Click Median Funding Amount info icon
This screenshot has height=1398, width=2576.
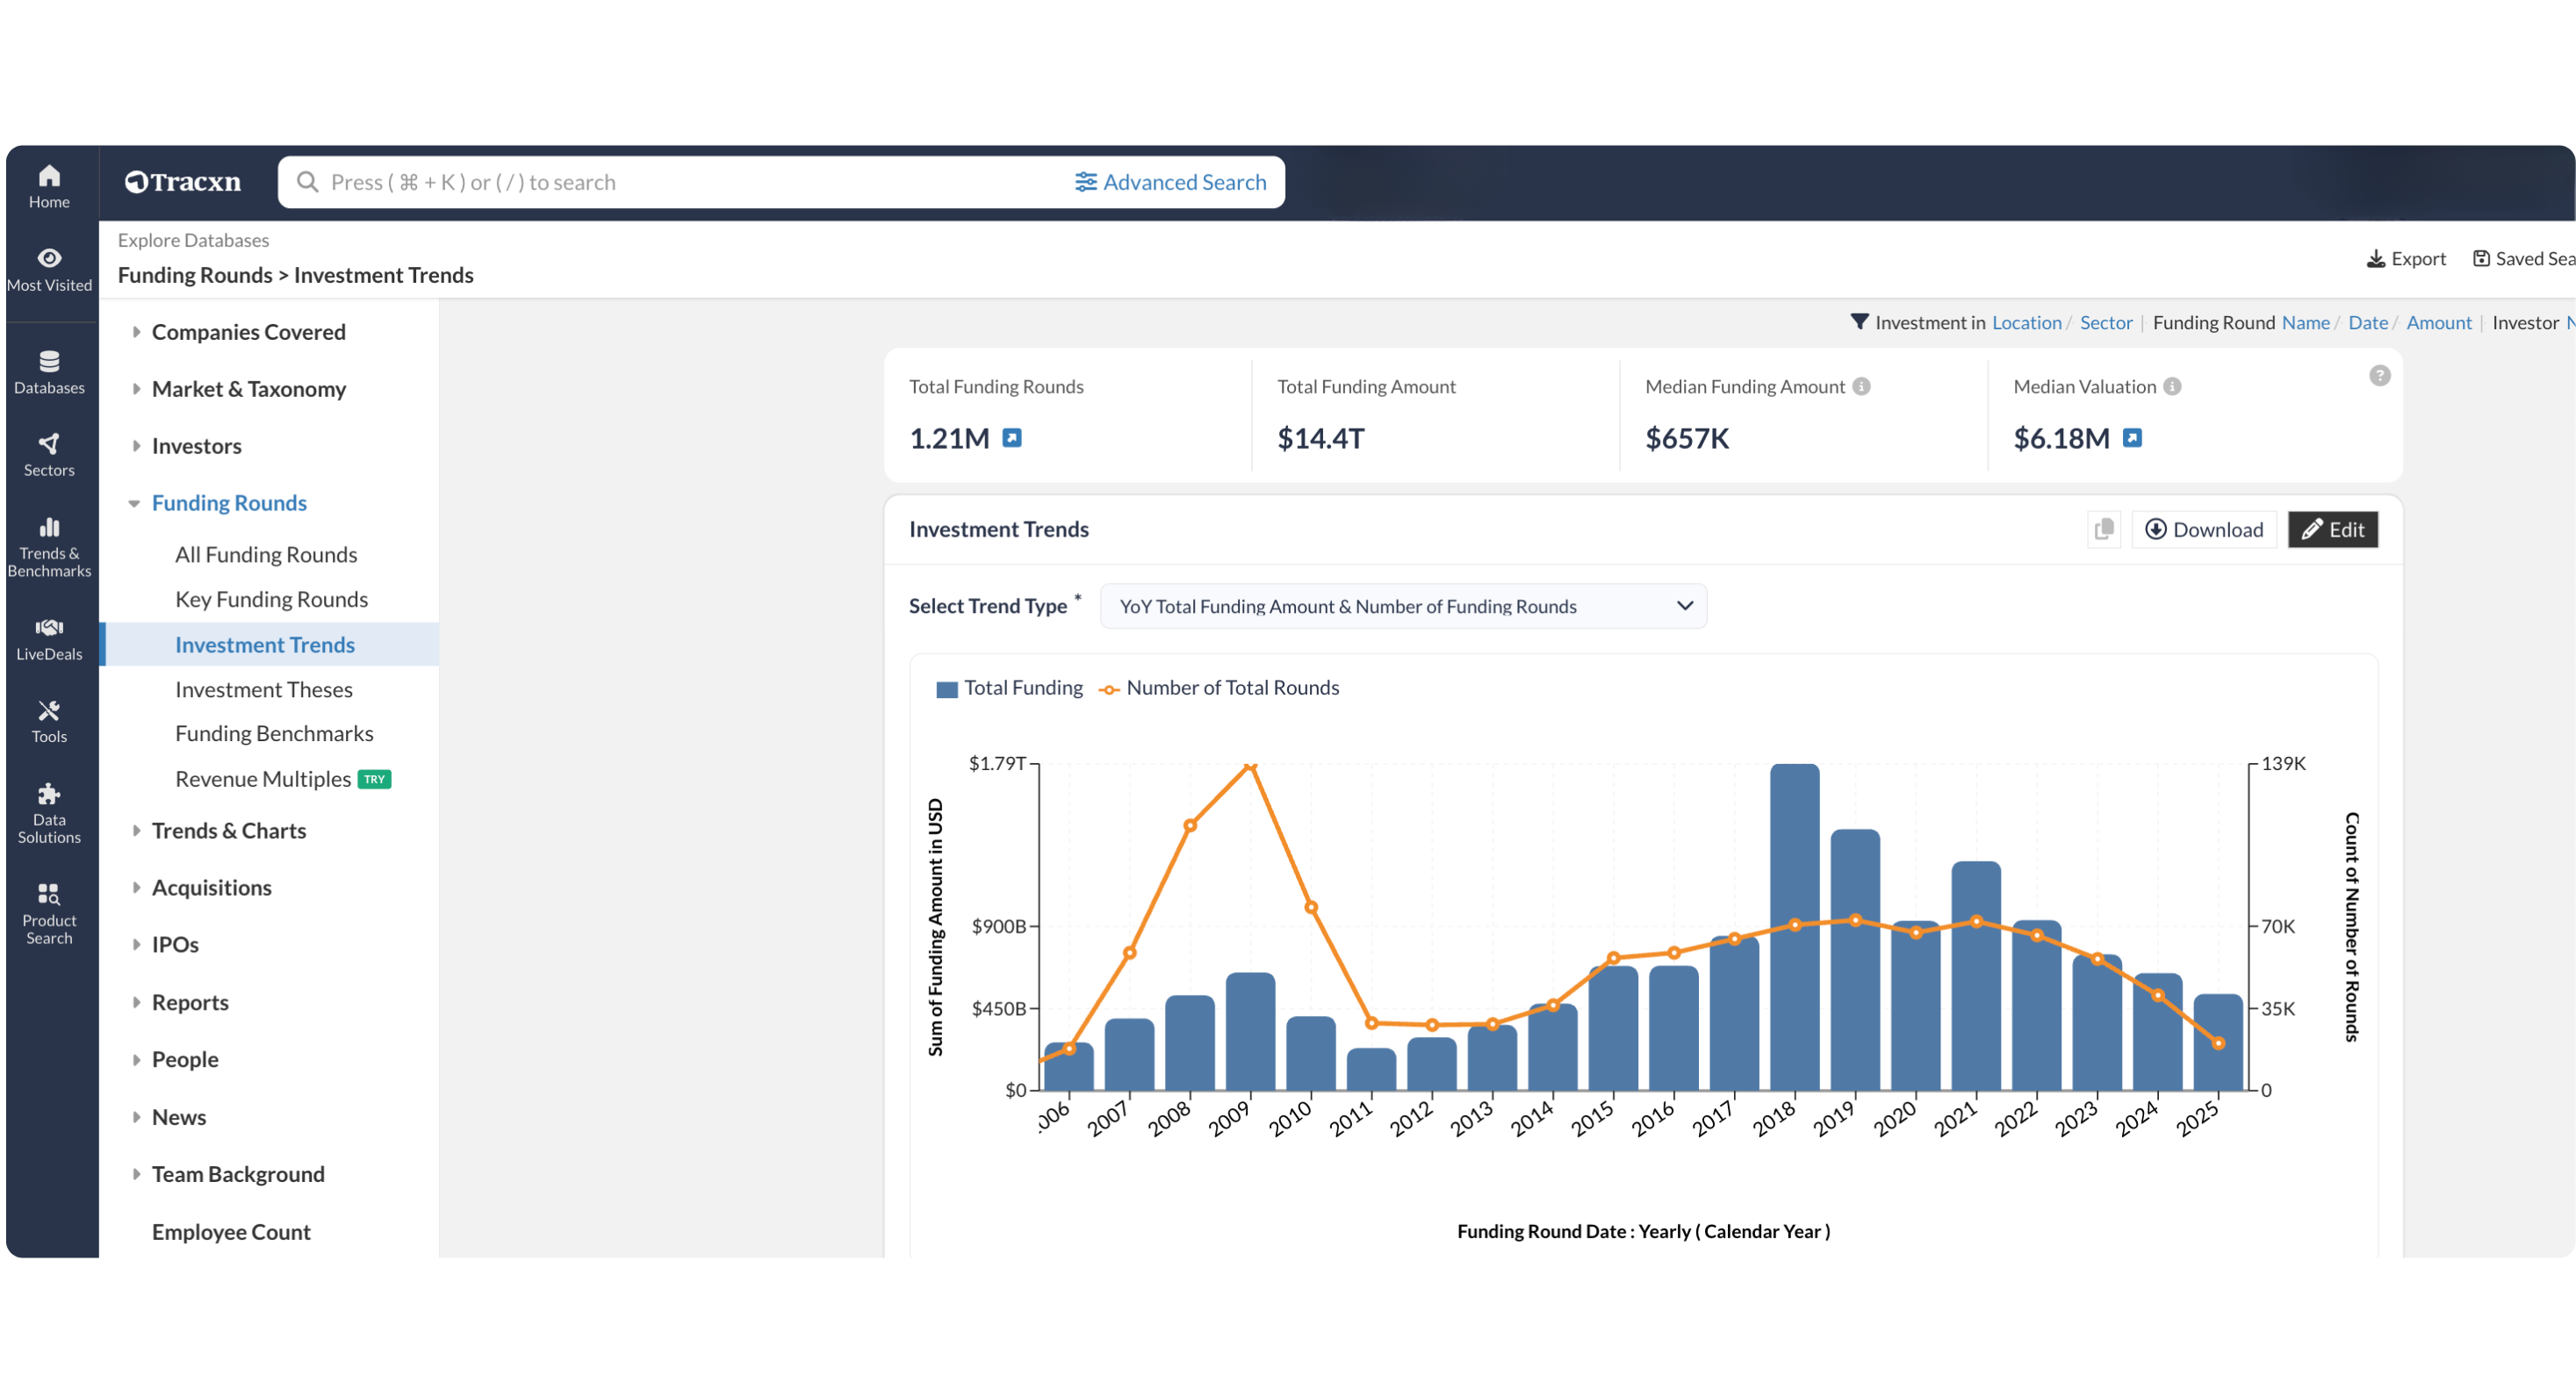1861,386
